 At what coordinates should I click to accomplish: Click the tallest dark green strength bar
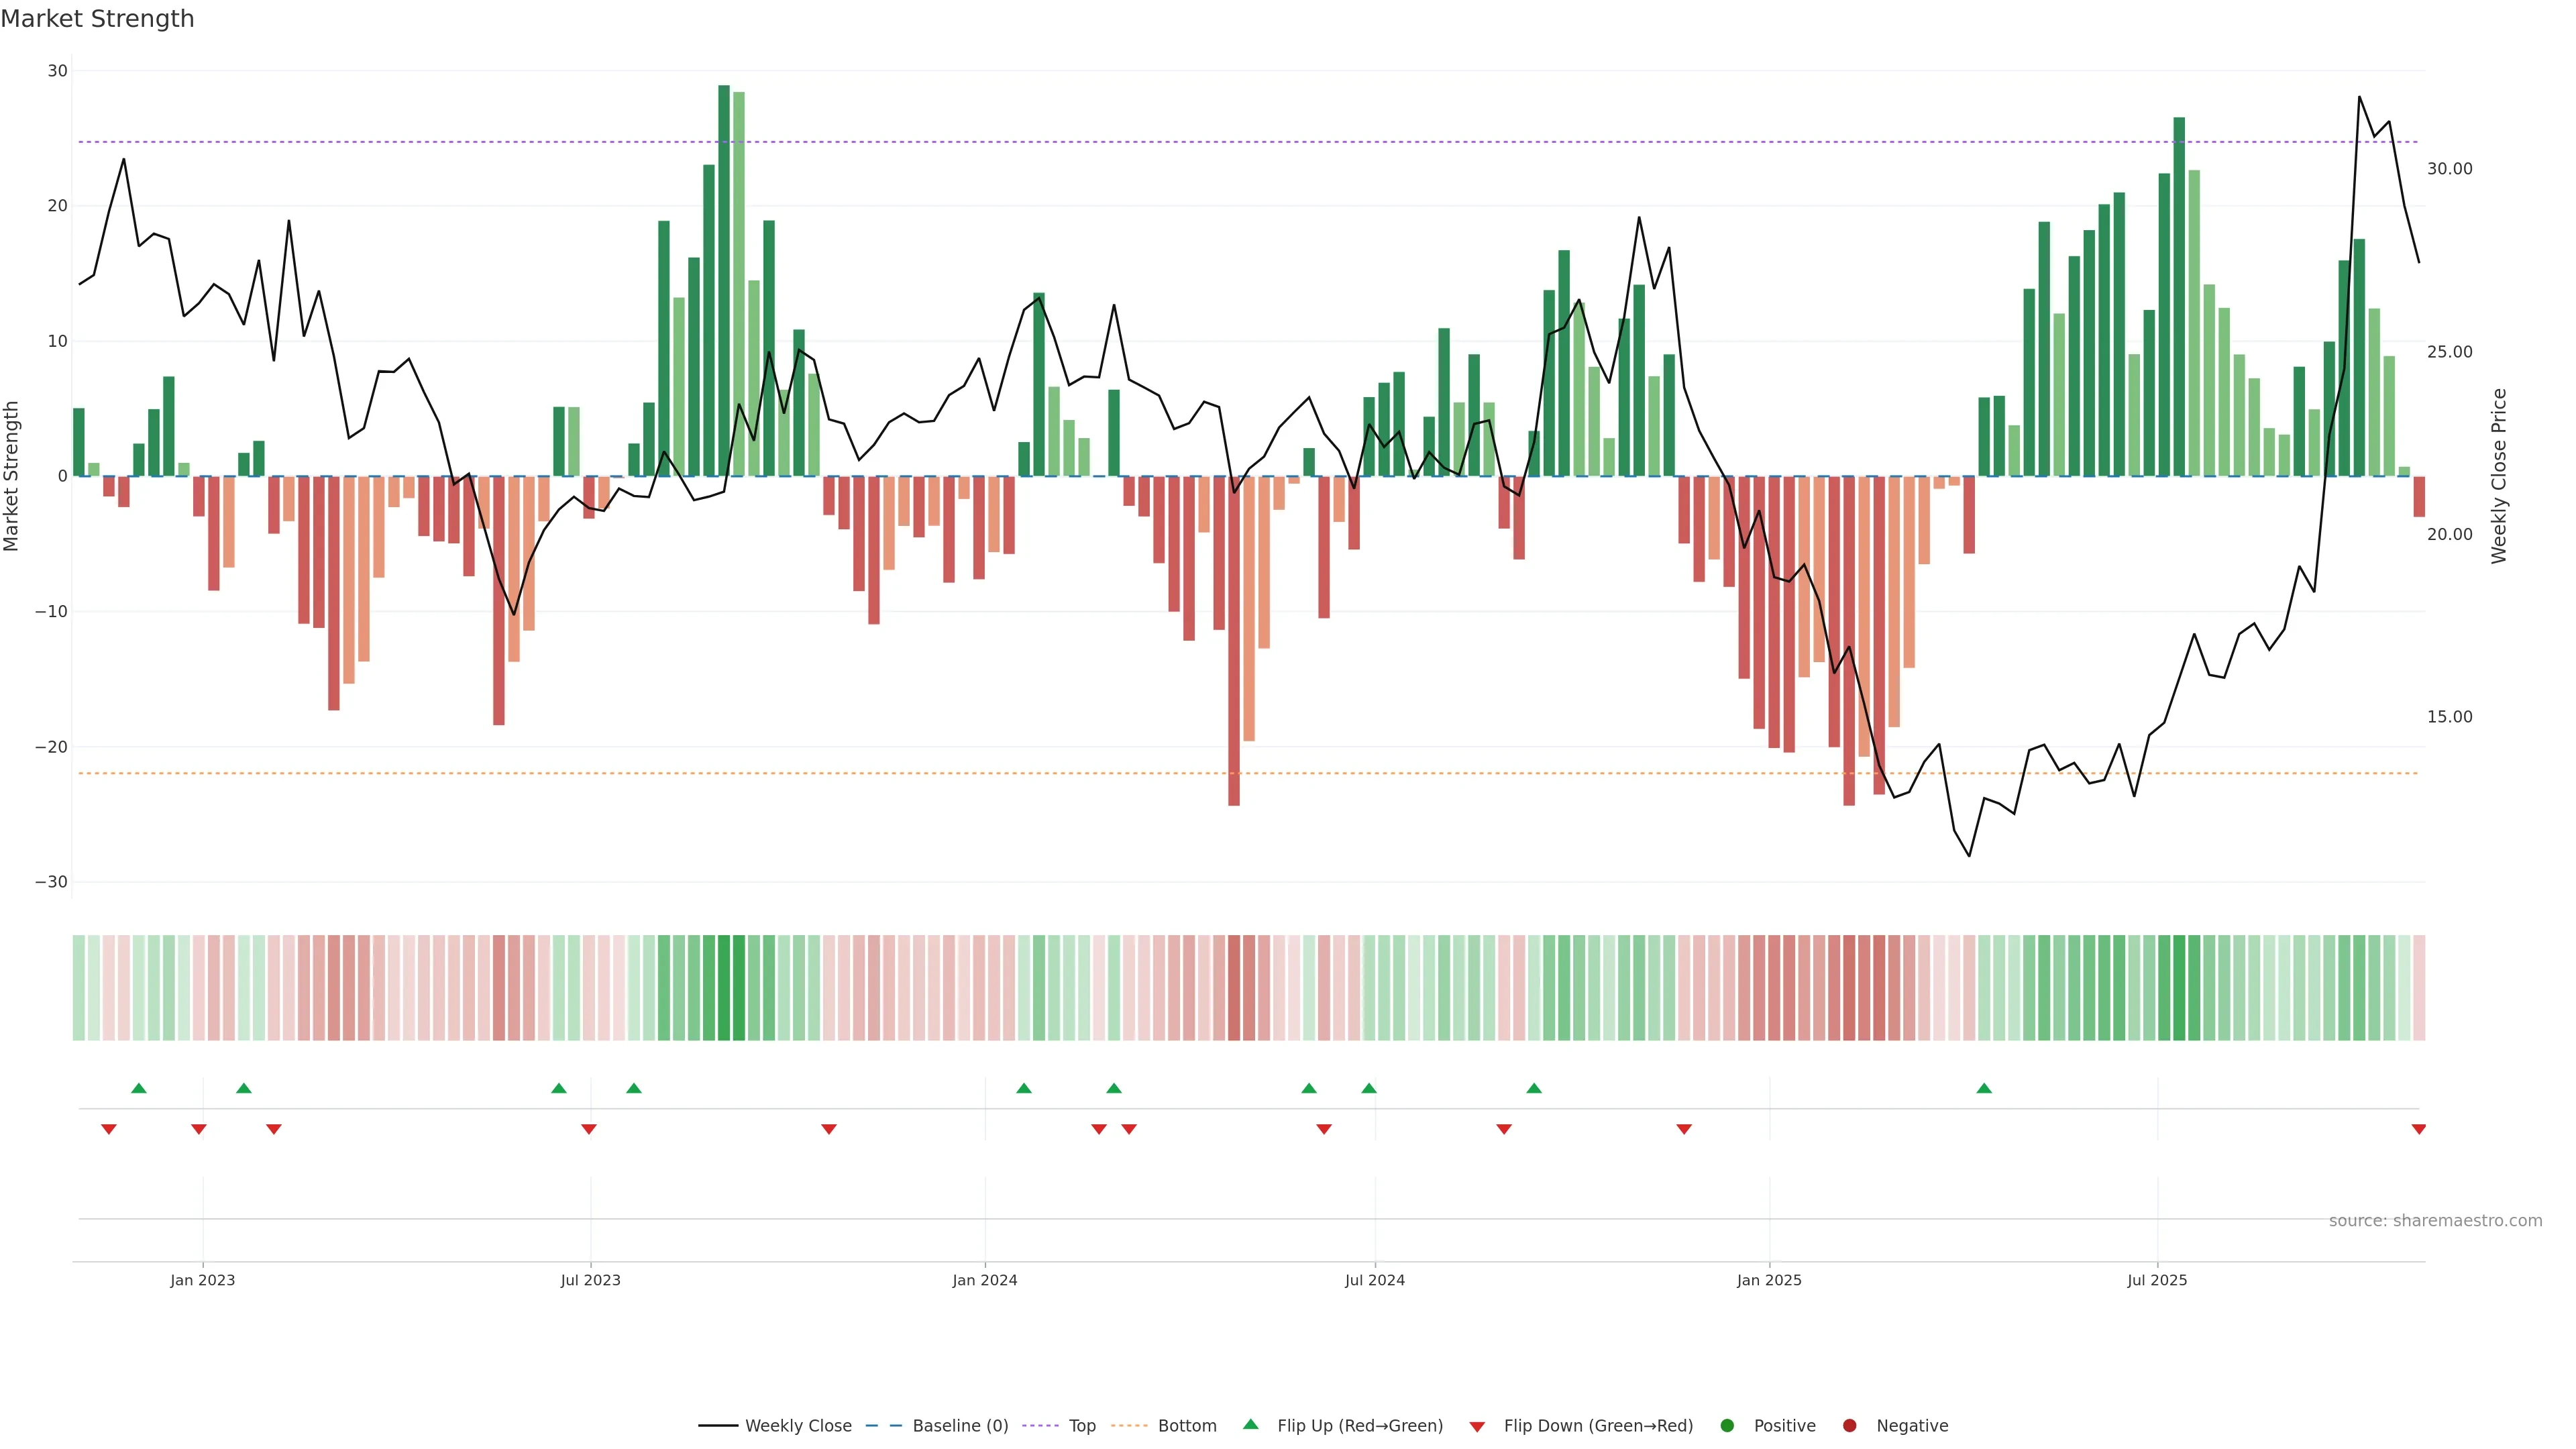(x=724, y=280)
